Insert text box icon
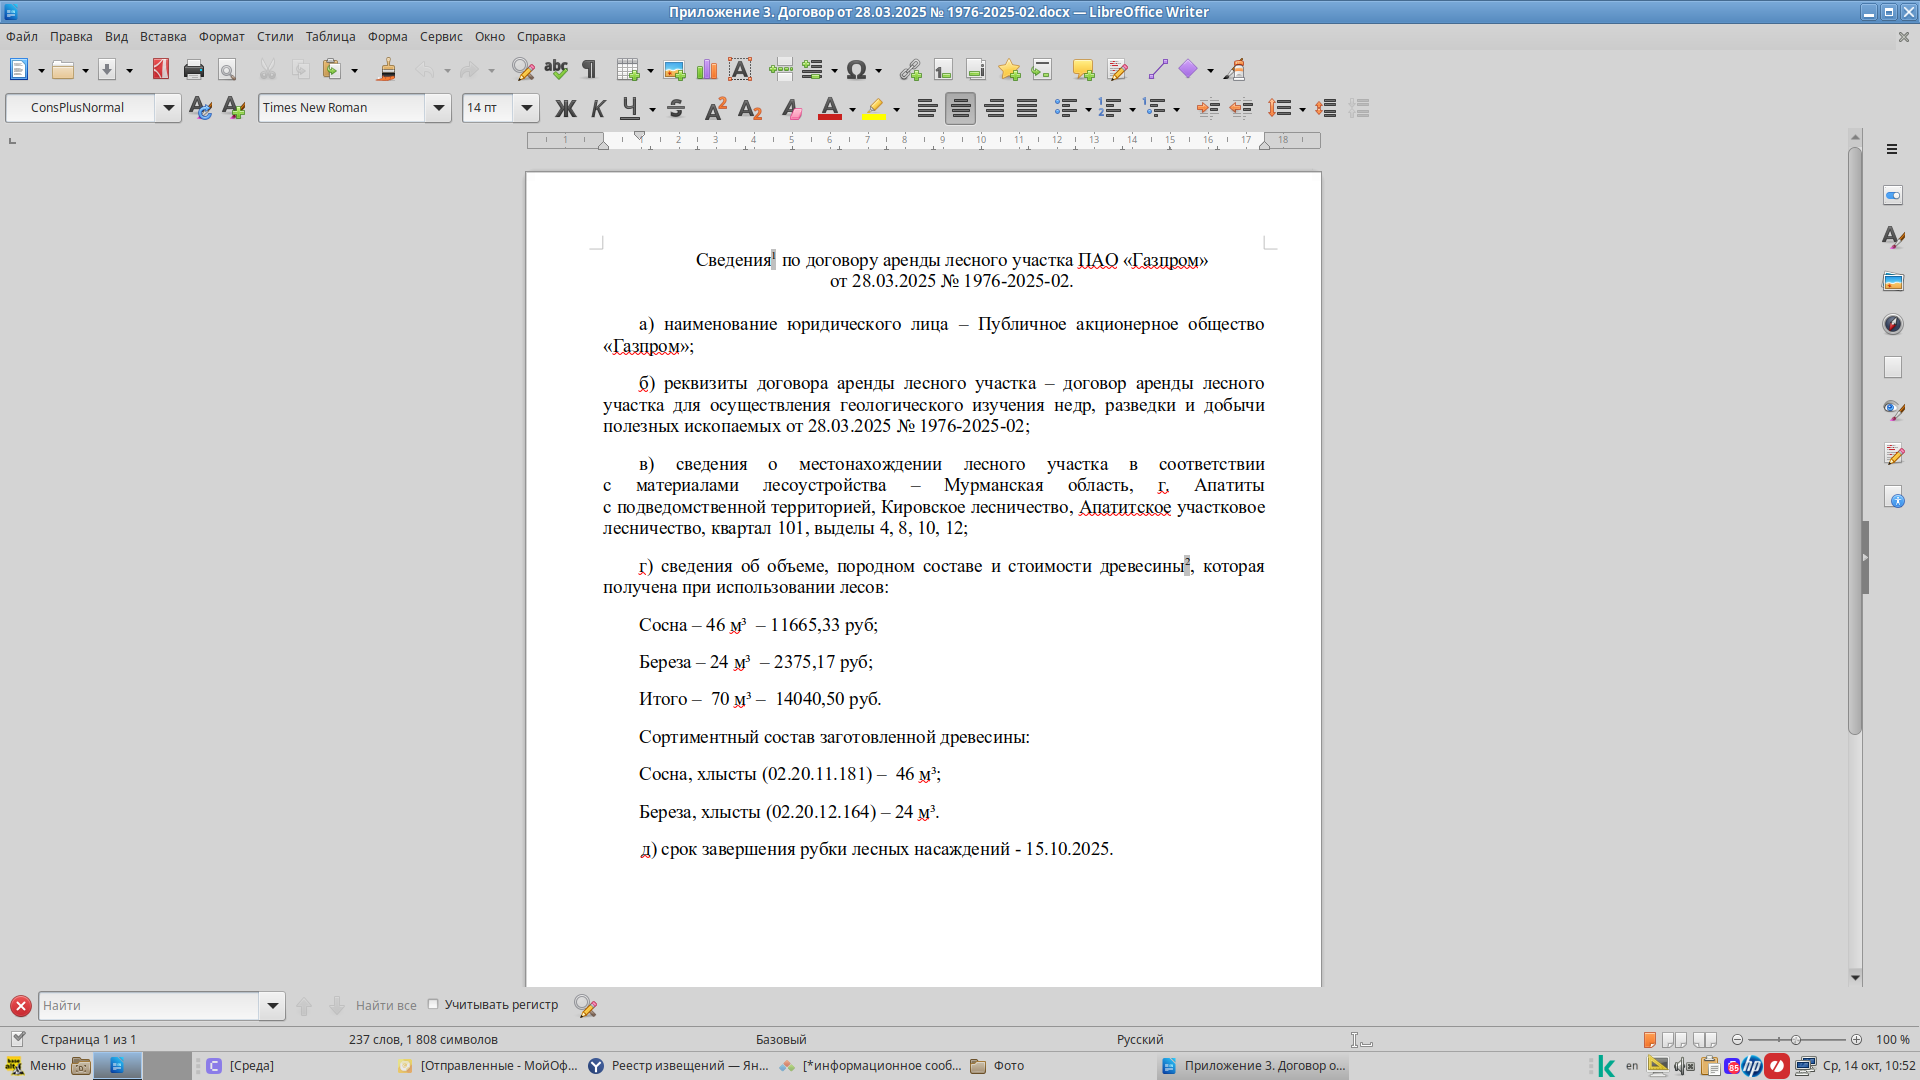1920x1080 pixels. click(740, 69)
